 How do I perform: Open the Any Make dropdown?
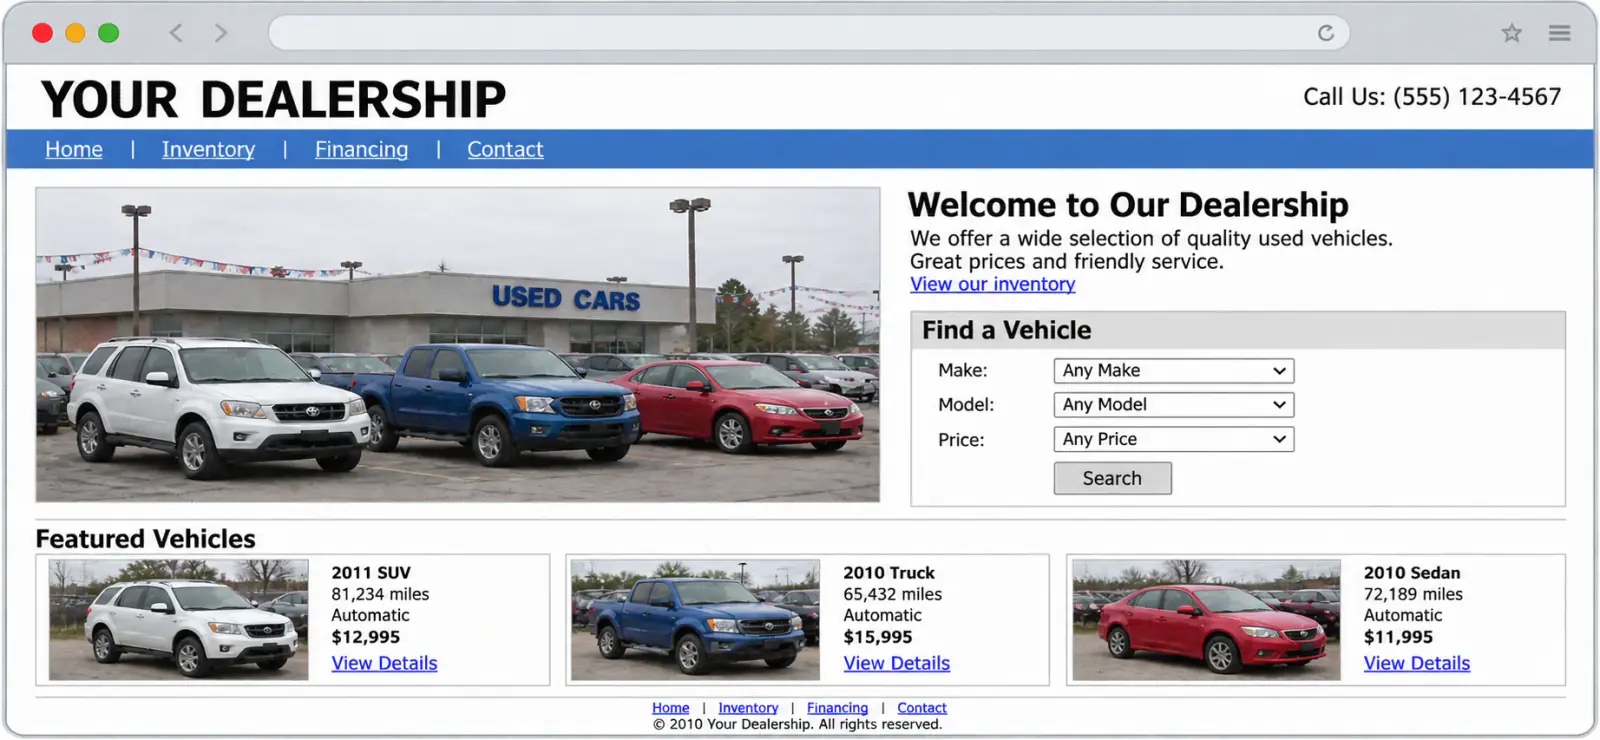[1174, 371]
